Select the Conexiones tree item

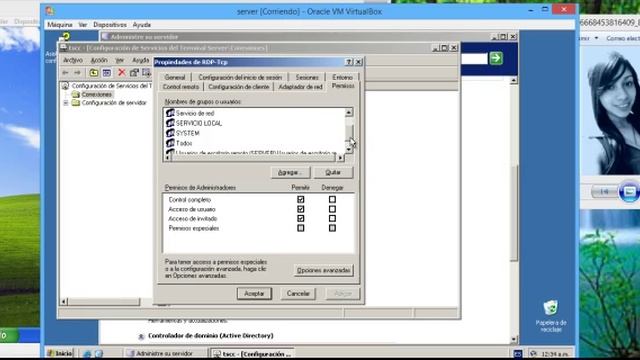[96, 94]
